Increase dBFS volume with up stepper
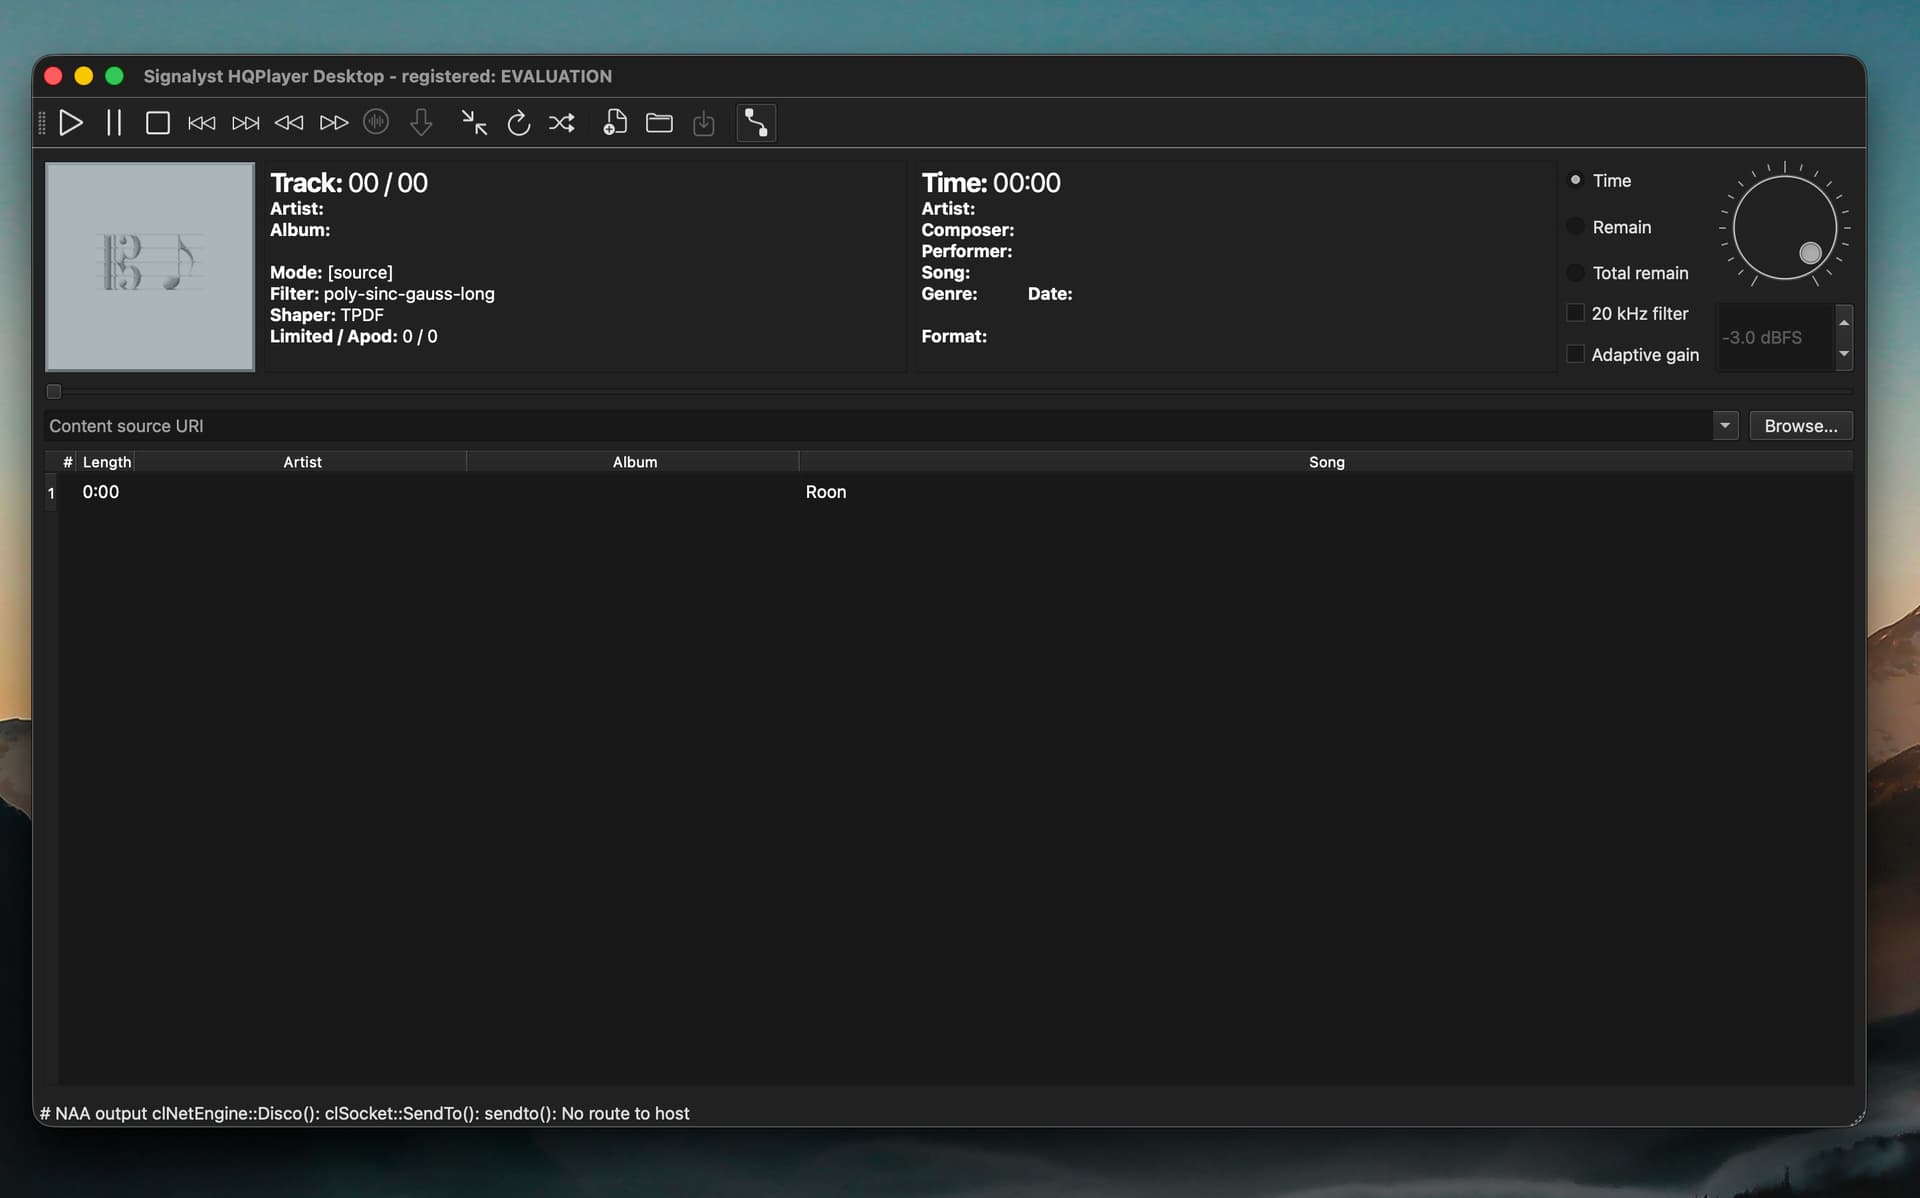Screen dimensions: 1920x1198 pos(1844,322)
